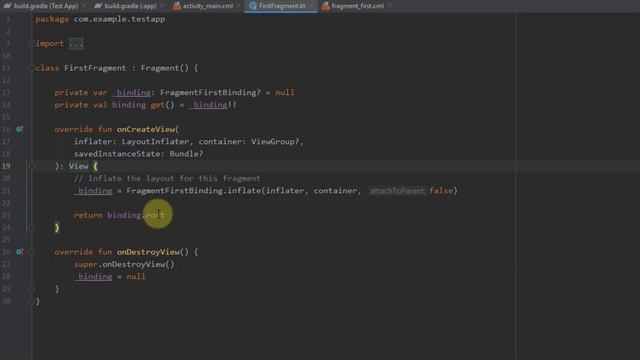Viewport: 640px width, 360px height.
Task: Click the XML file icon on fragment_first.xml tab
Action: click(325, 6)
